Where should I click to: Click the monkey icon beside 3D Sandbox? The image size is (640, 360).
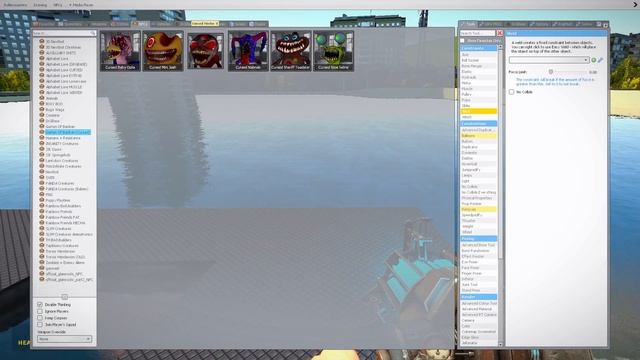point(42,41)
